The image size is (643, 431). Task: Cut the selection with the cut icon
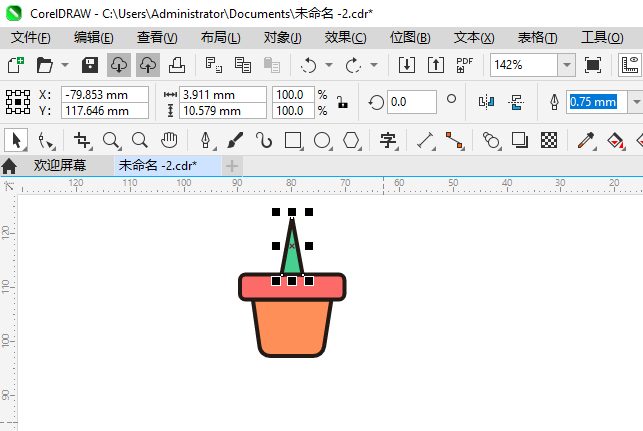tap(214, 65)
